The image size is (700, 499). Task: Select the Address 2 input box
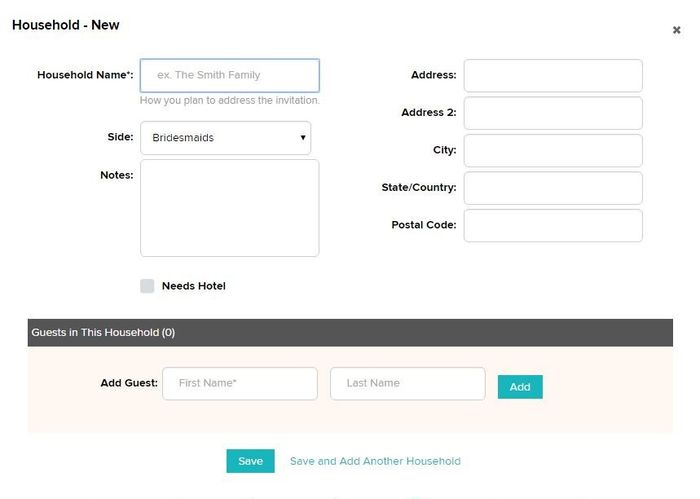(553, 113)
